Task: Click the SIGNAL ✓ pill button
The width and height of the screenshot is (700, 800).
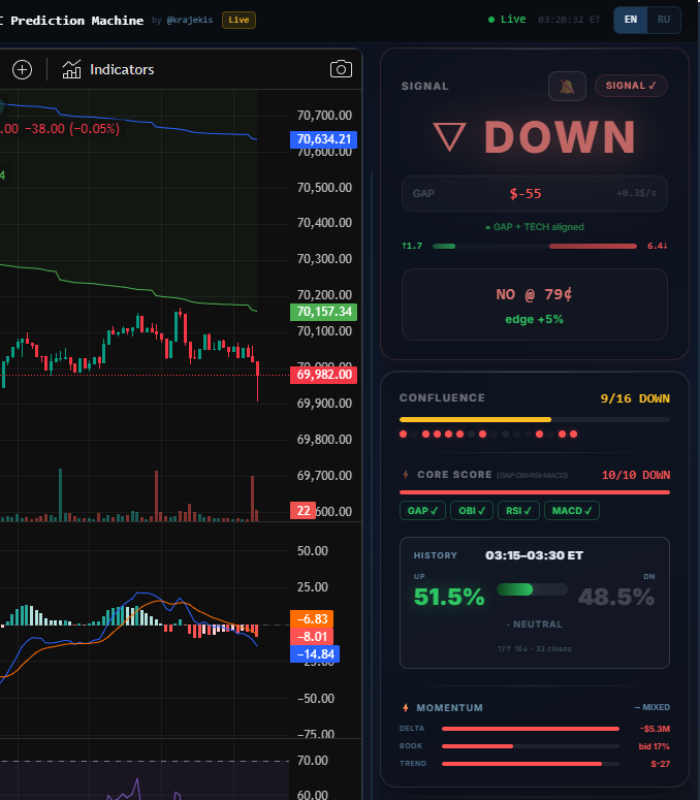Action: tap(631, 86)
